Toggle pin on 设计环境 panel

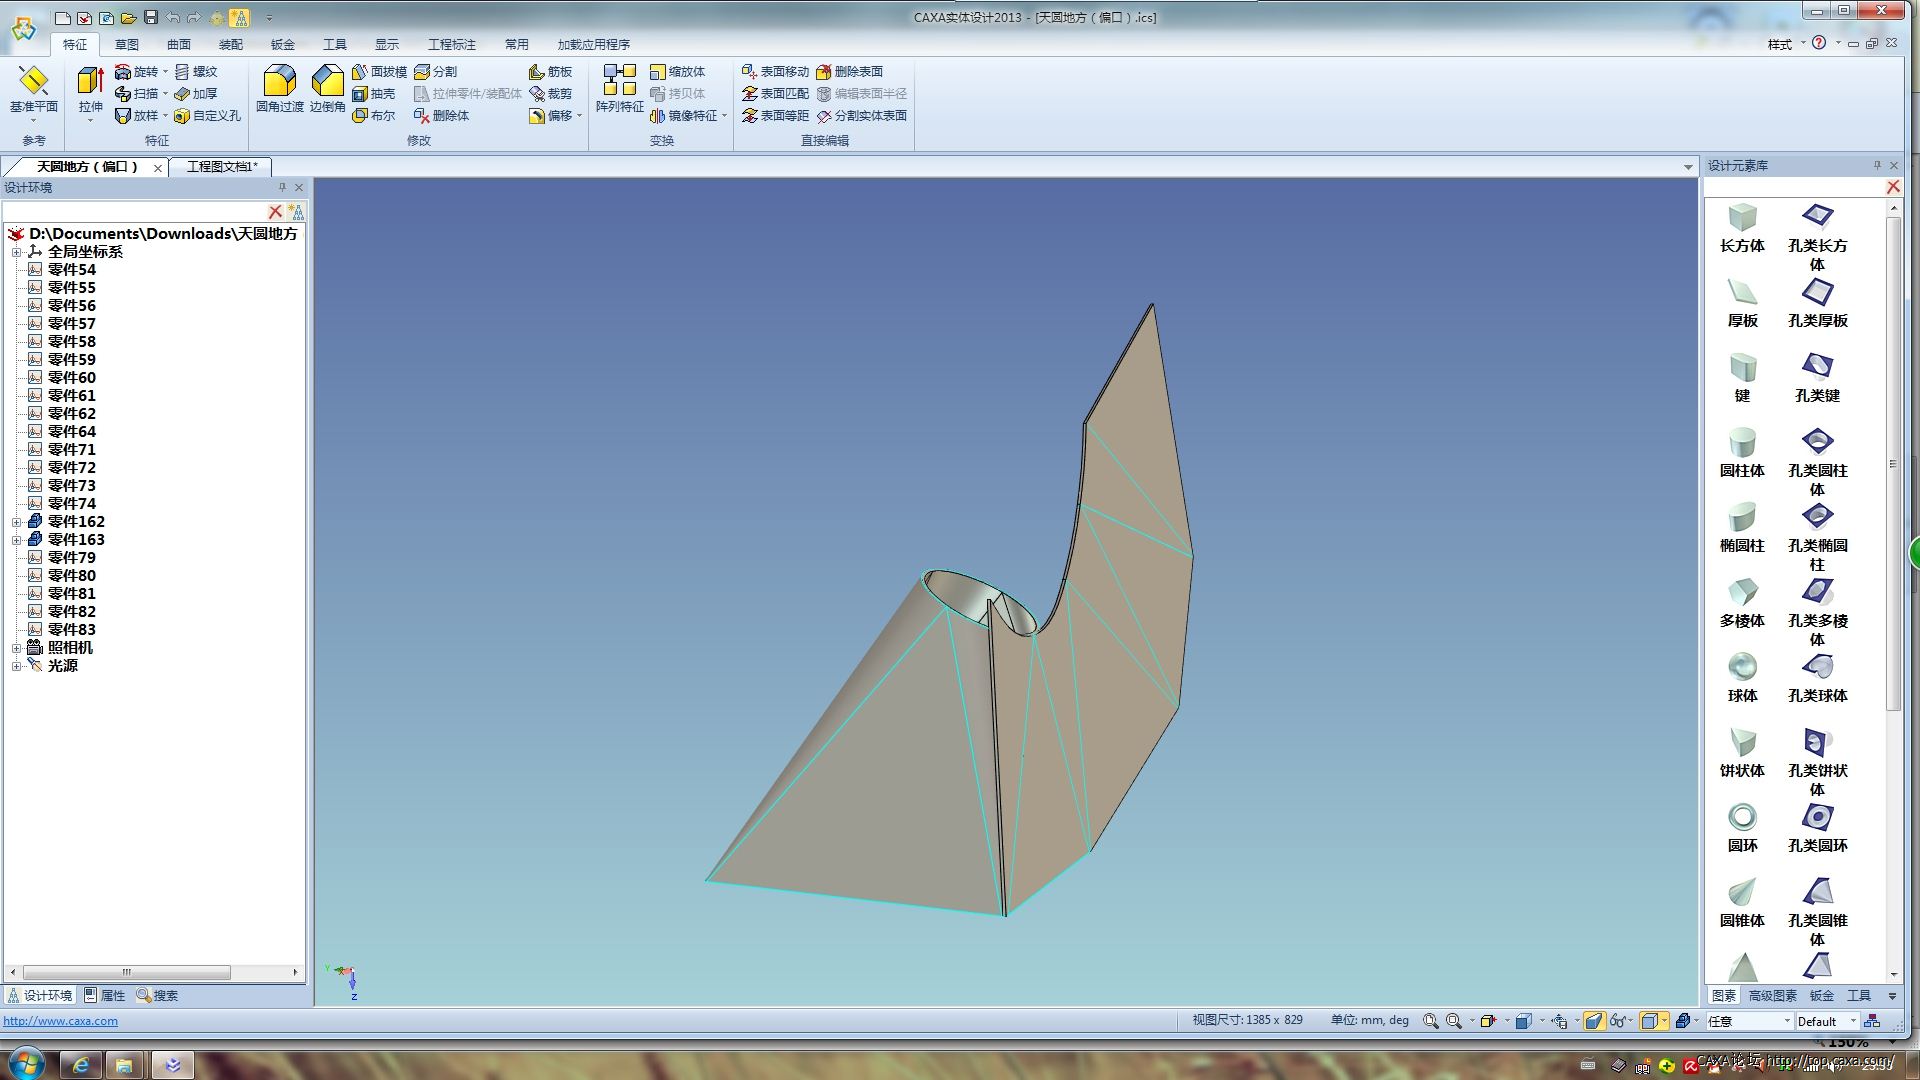[x=282, y=187]
